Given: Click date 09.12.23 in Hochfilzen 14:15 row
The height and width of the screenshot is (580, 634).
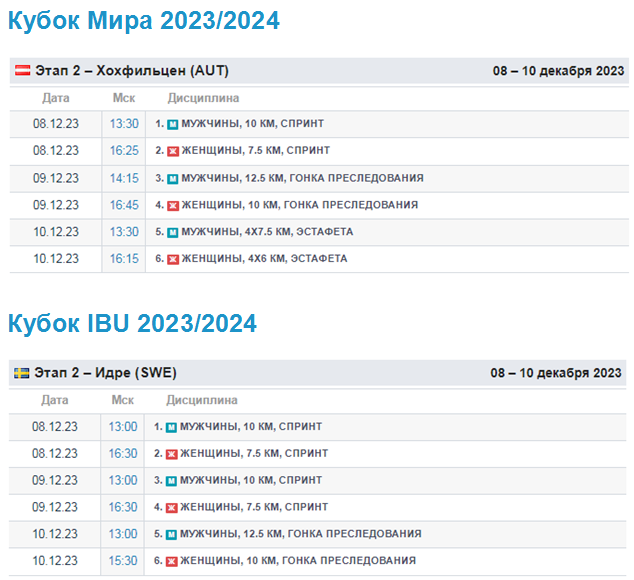Looking at the screenshot, I should (56, 178).
